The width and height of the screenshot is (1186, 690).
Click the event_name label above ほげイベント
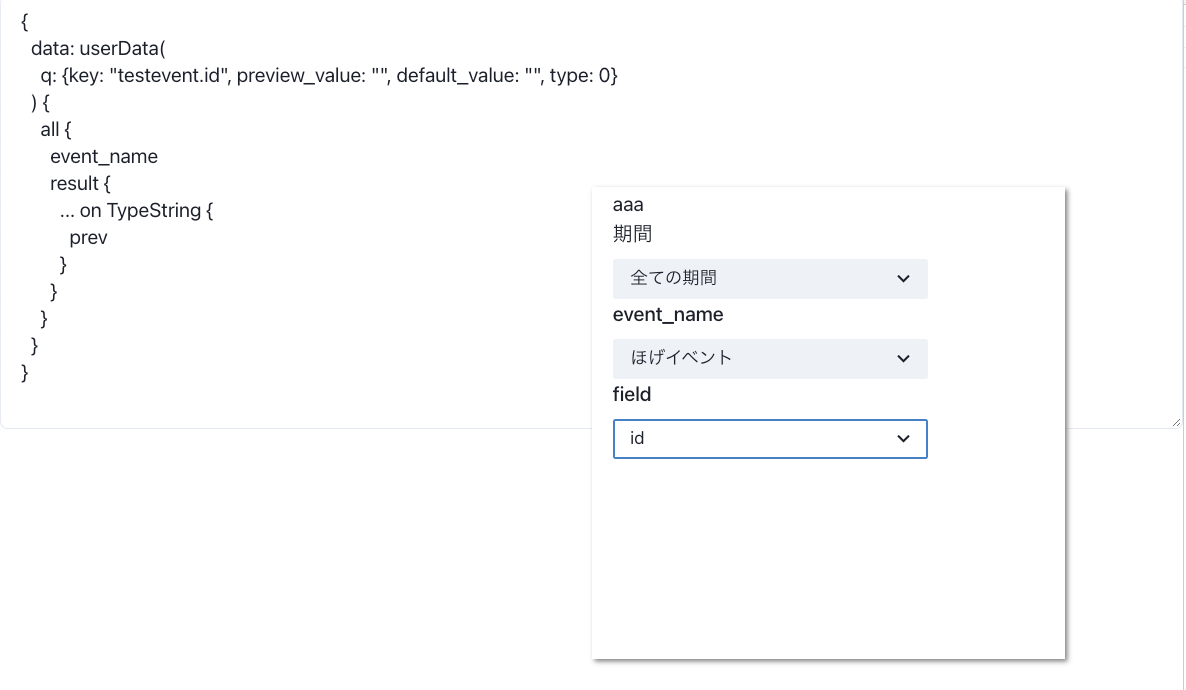pyautogui.click(x=668, y=315)
